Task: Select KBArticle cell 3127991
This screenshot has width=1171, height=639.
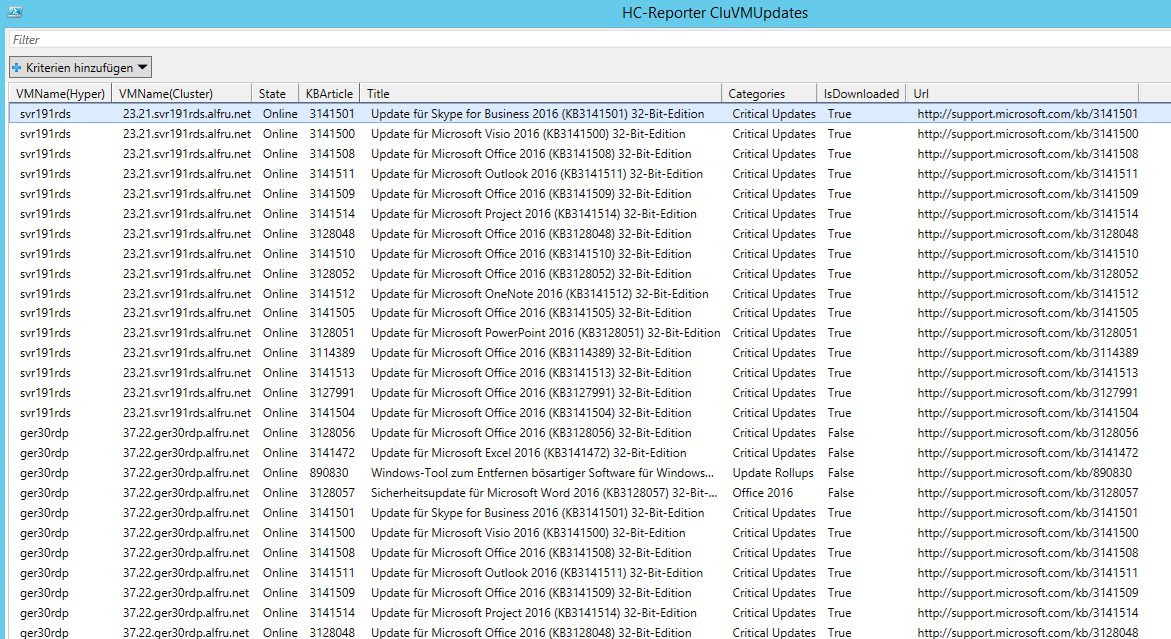Action: click(x=332, y=393)
